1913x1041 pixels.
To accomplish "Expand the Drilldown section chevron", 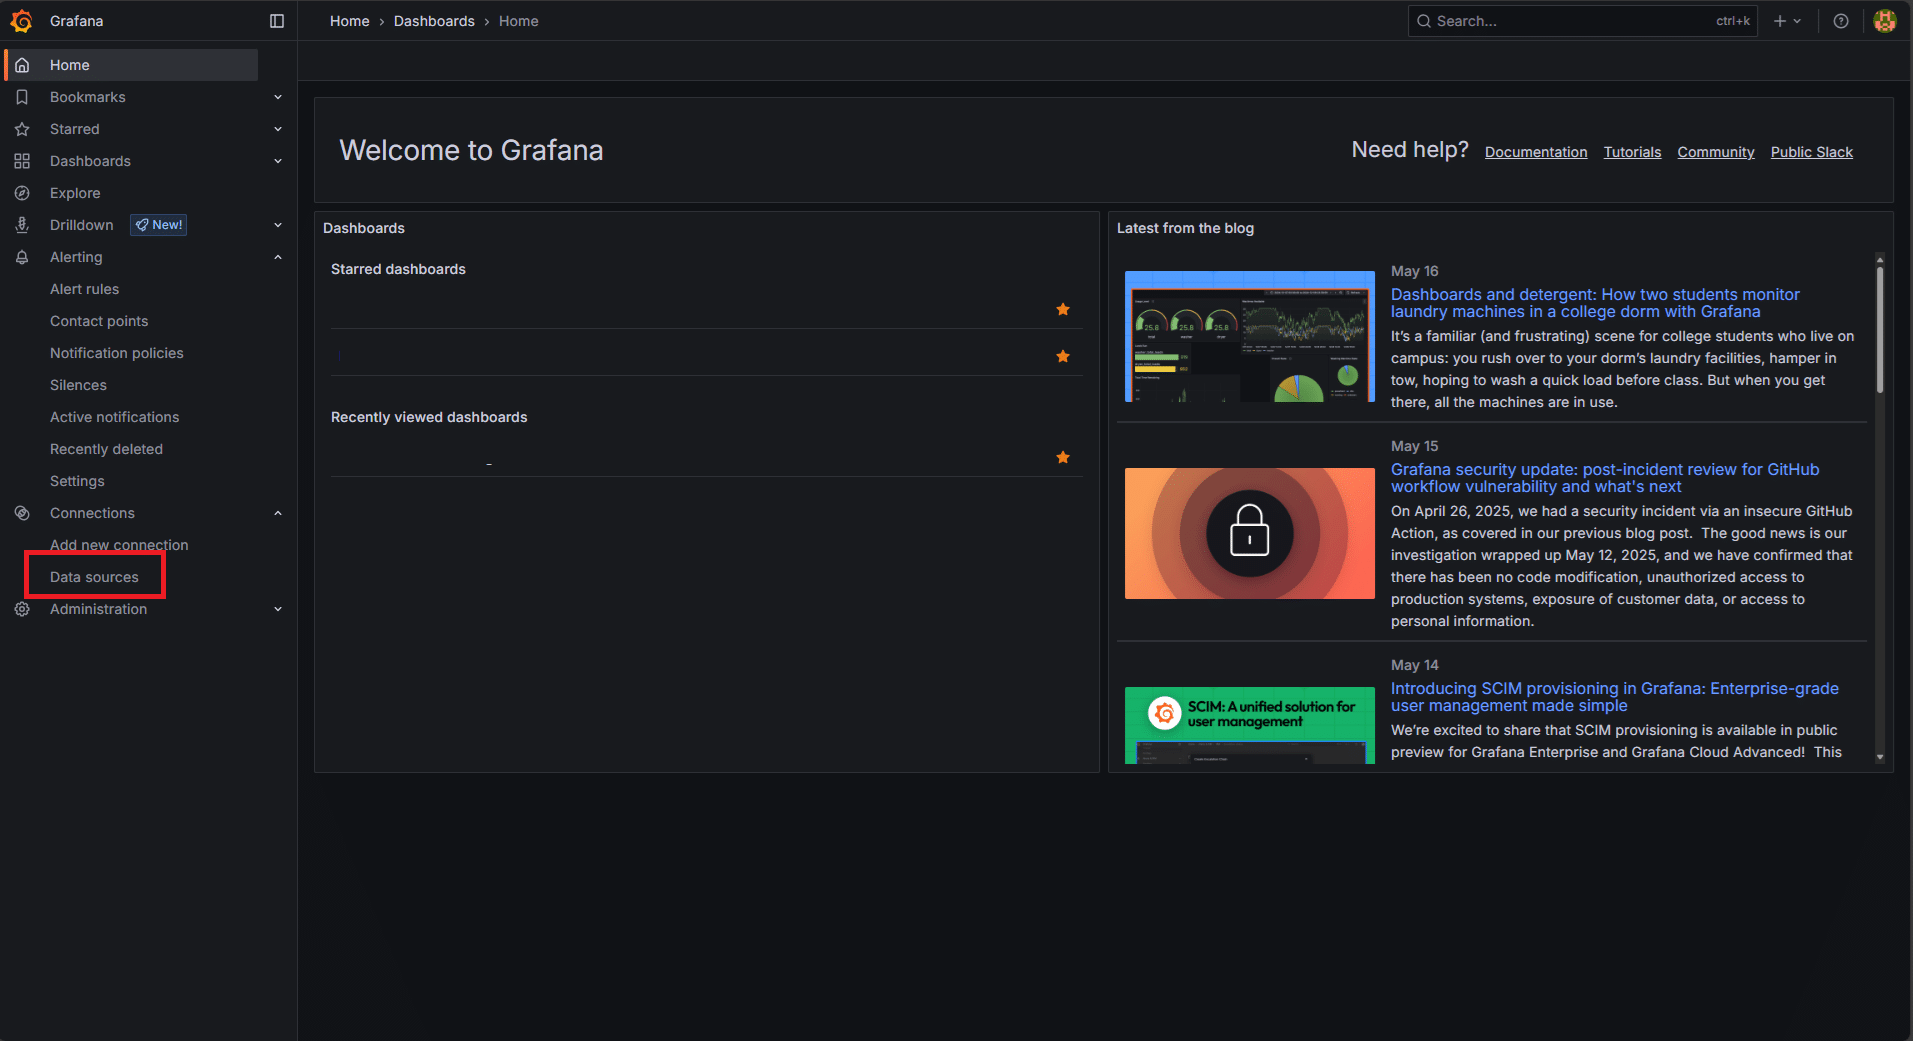I will [278, 225].
